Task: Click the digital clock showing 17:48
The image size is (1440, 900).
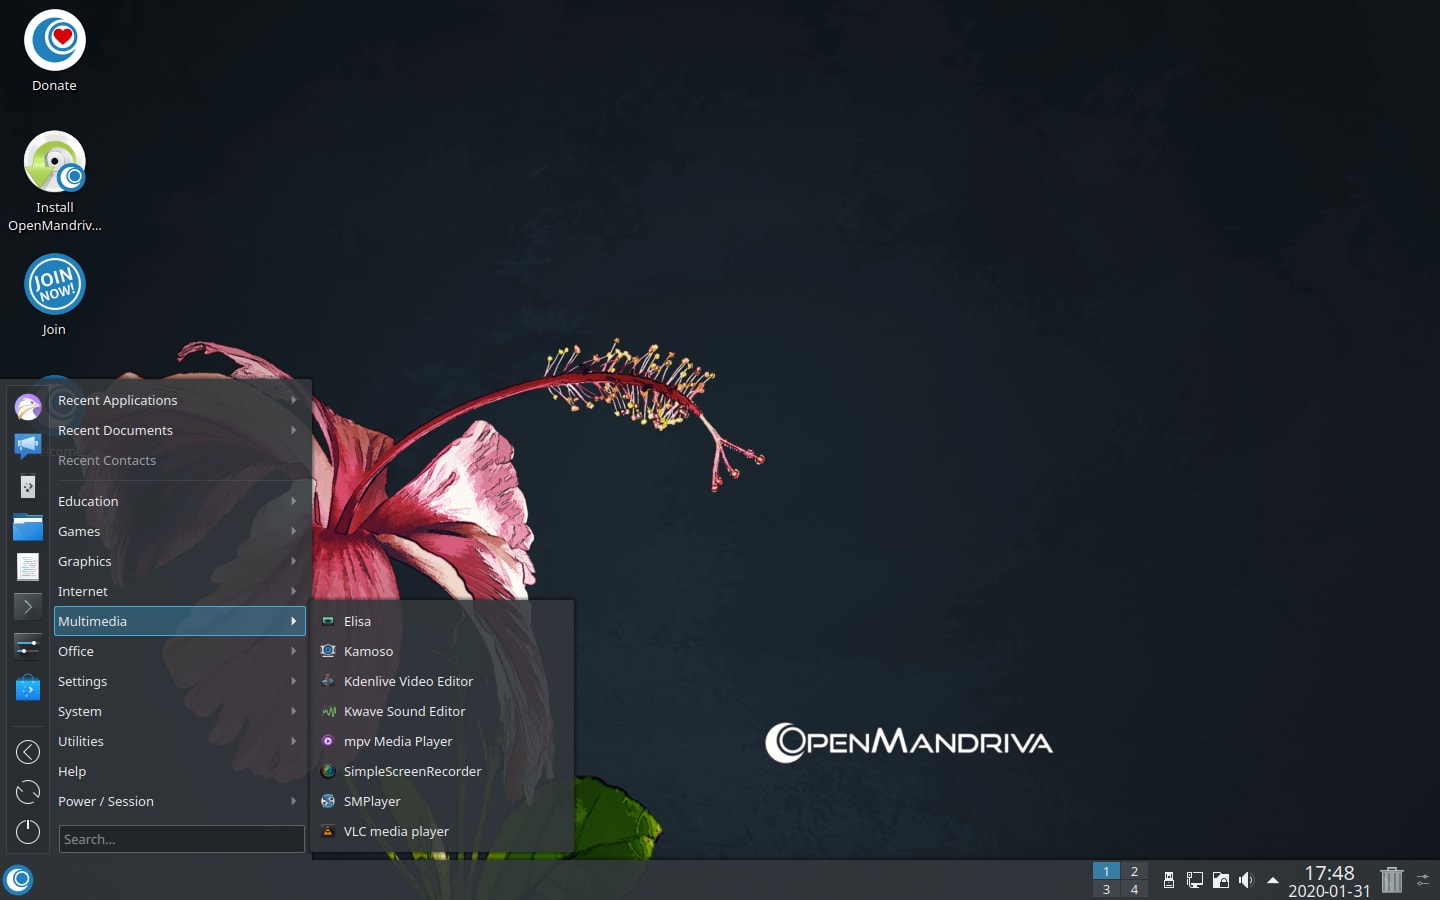Action: pos(1328,880)
